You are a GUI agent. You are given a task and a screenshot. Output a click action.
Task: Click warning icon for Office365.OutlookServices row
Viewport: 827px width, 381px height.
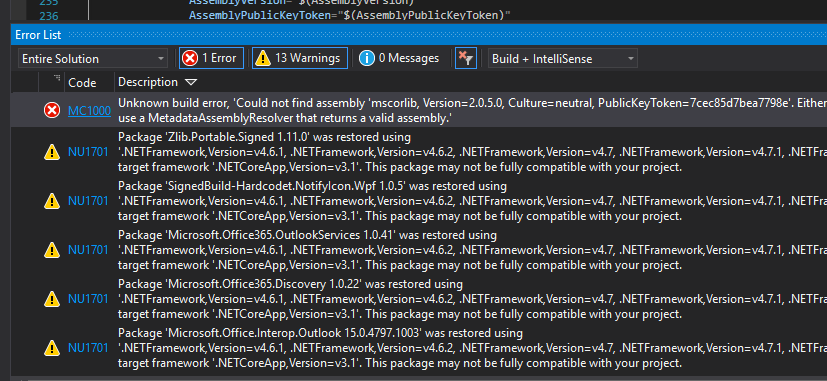click(x=52, y=250)
